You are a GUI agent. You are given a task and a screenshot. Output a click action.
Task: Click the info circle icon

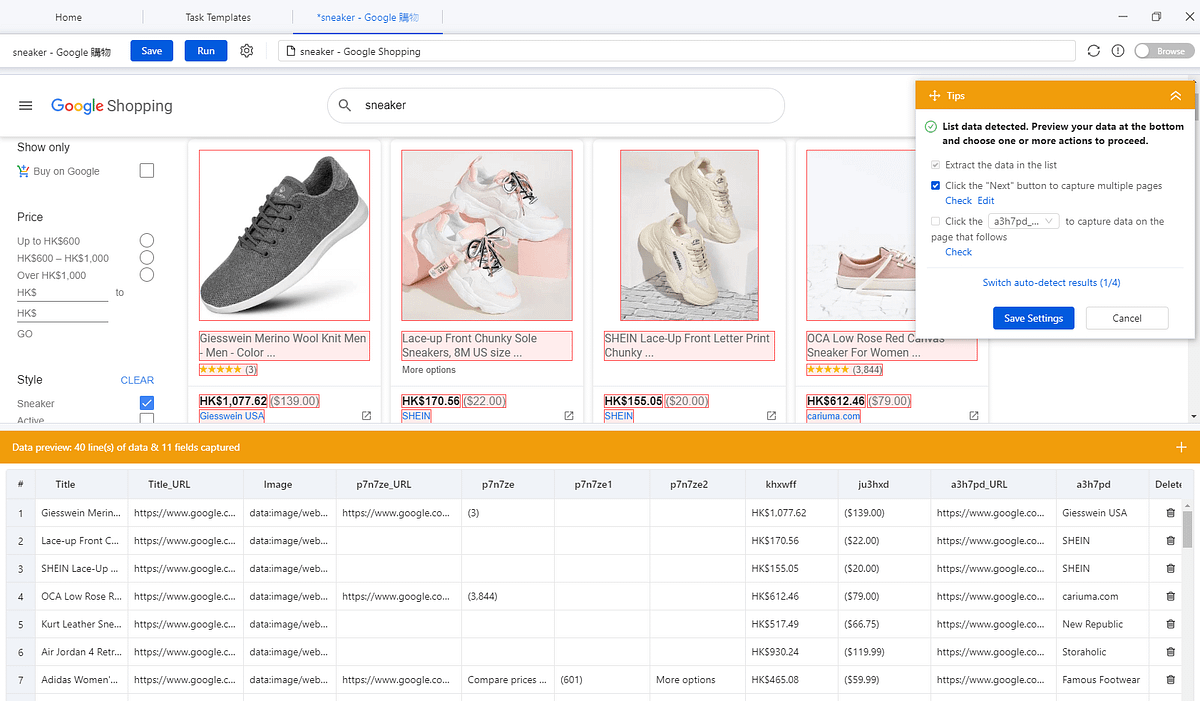[1118, 51]
